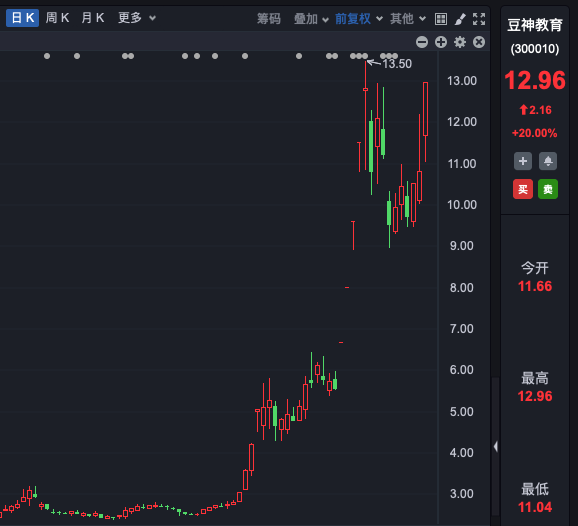
Task: Open chart settings gear icon
Action: pos(460,42)
